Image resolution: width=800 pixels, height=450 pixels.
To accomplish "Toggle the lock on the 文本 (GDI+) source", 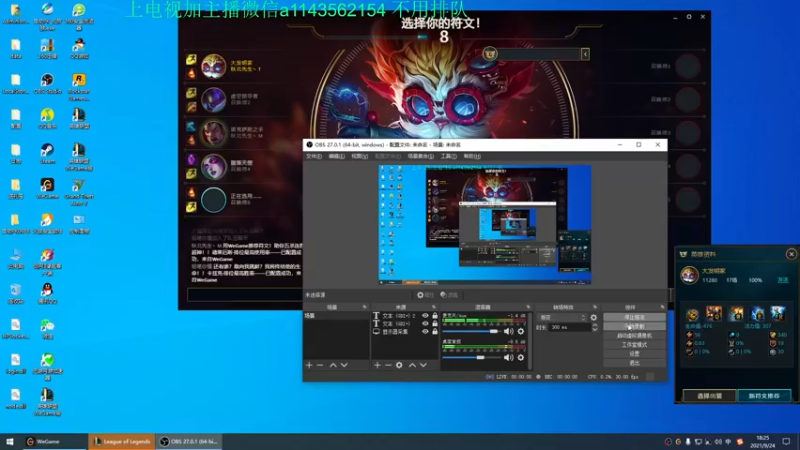I will click(435, 323).
